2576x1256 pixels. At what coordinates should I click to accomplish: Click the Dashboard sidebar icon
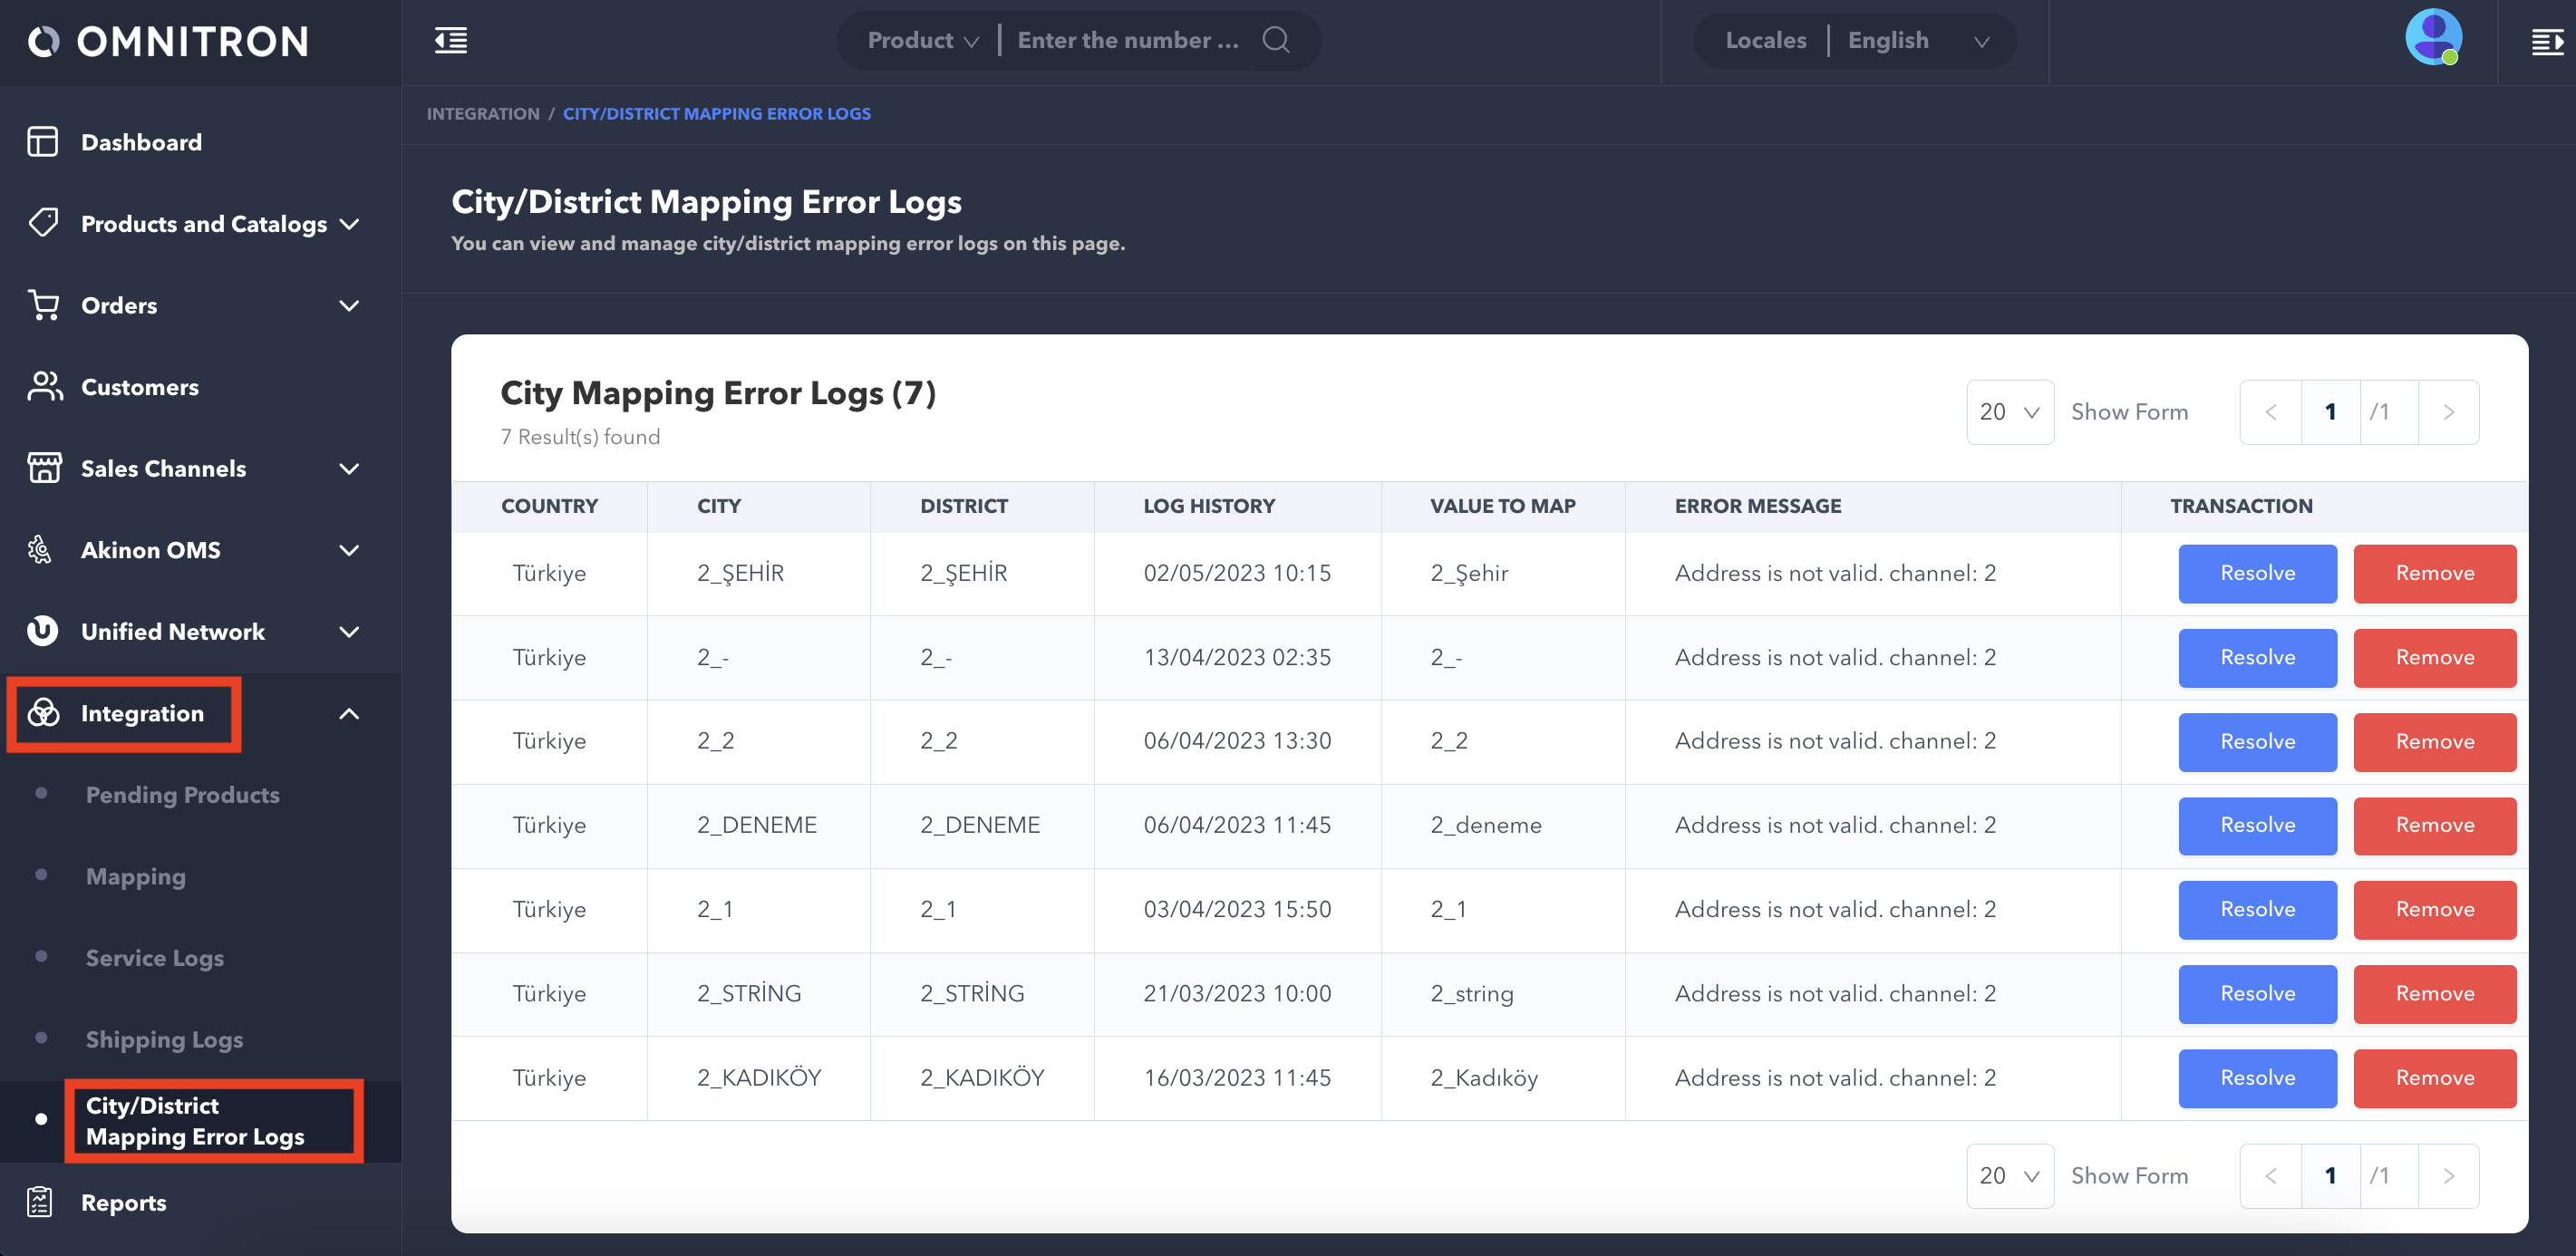pyautogui.click(x=42, y=142)
